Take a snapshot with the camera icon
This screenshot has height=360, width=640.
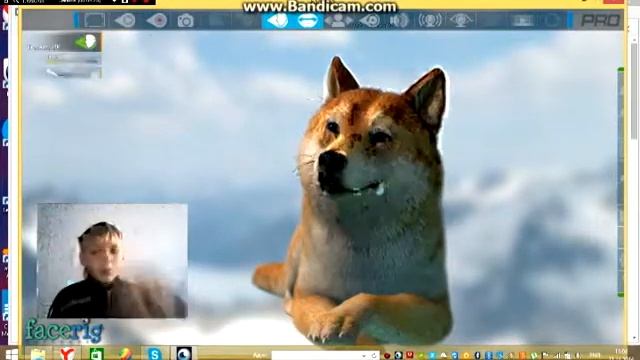coord(185,20)
